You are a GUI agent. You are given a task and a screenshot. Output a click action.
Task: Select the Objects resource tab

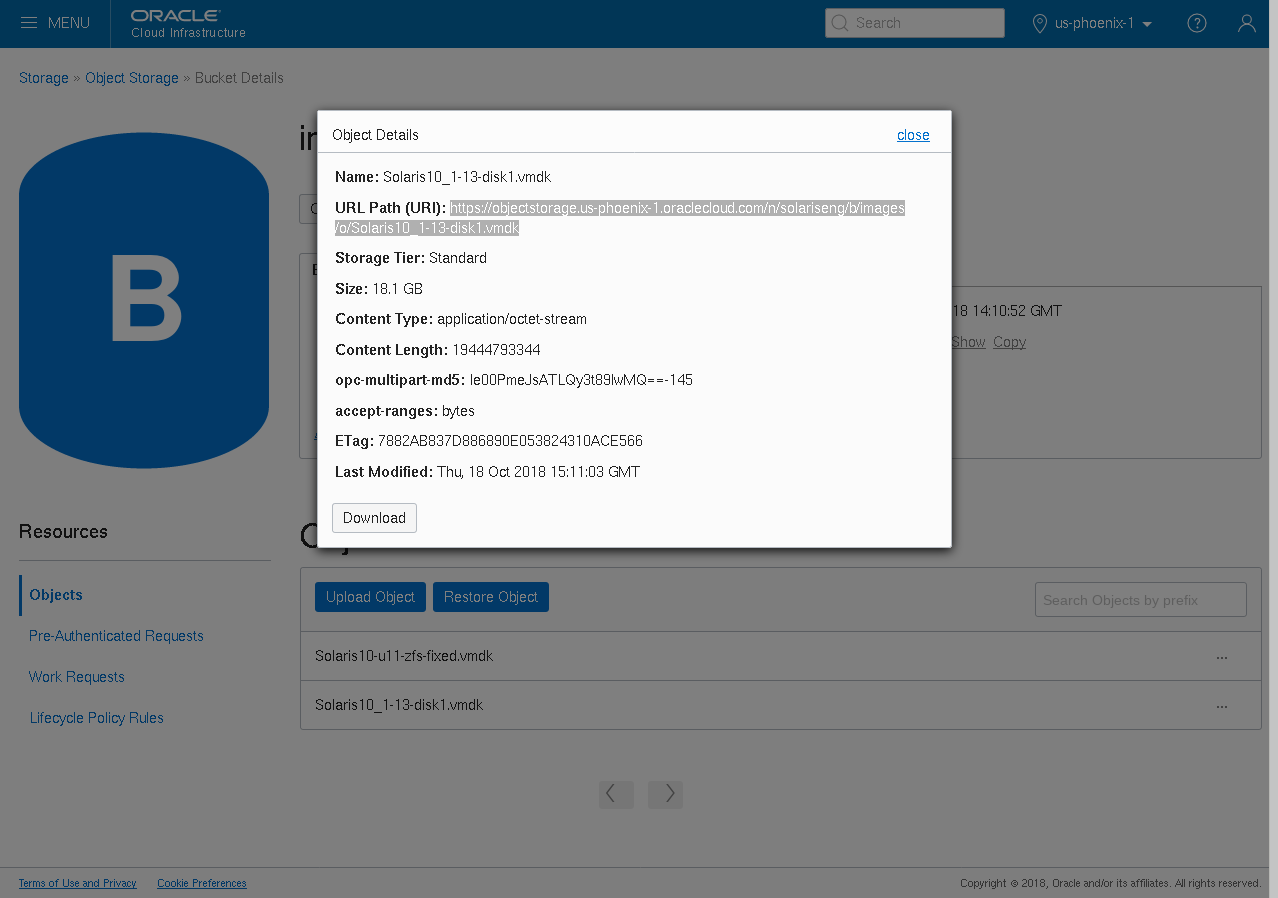(x=56, y=595)
